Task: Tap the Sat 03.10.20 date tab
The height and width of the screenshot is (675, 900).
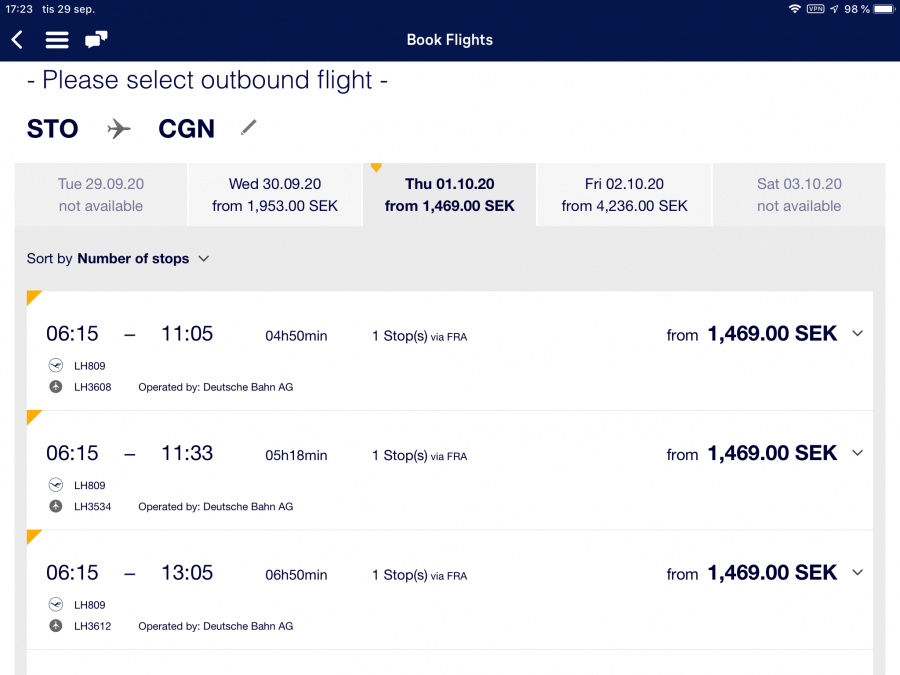Action: (x=799, y=195)
